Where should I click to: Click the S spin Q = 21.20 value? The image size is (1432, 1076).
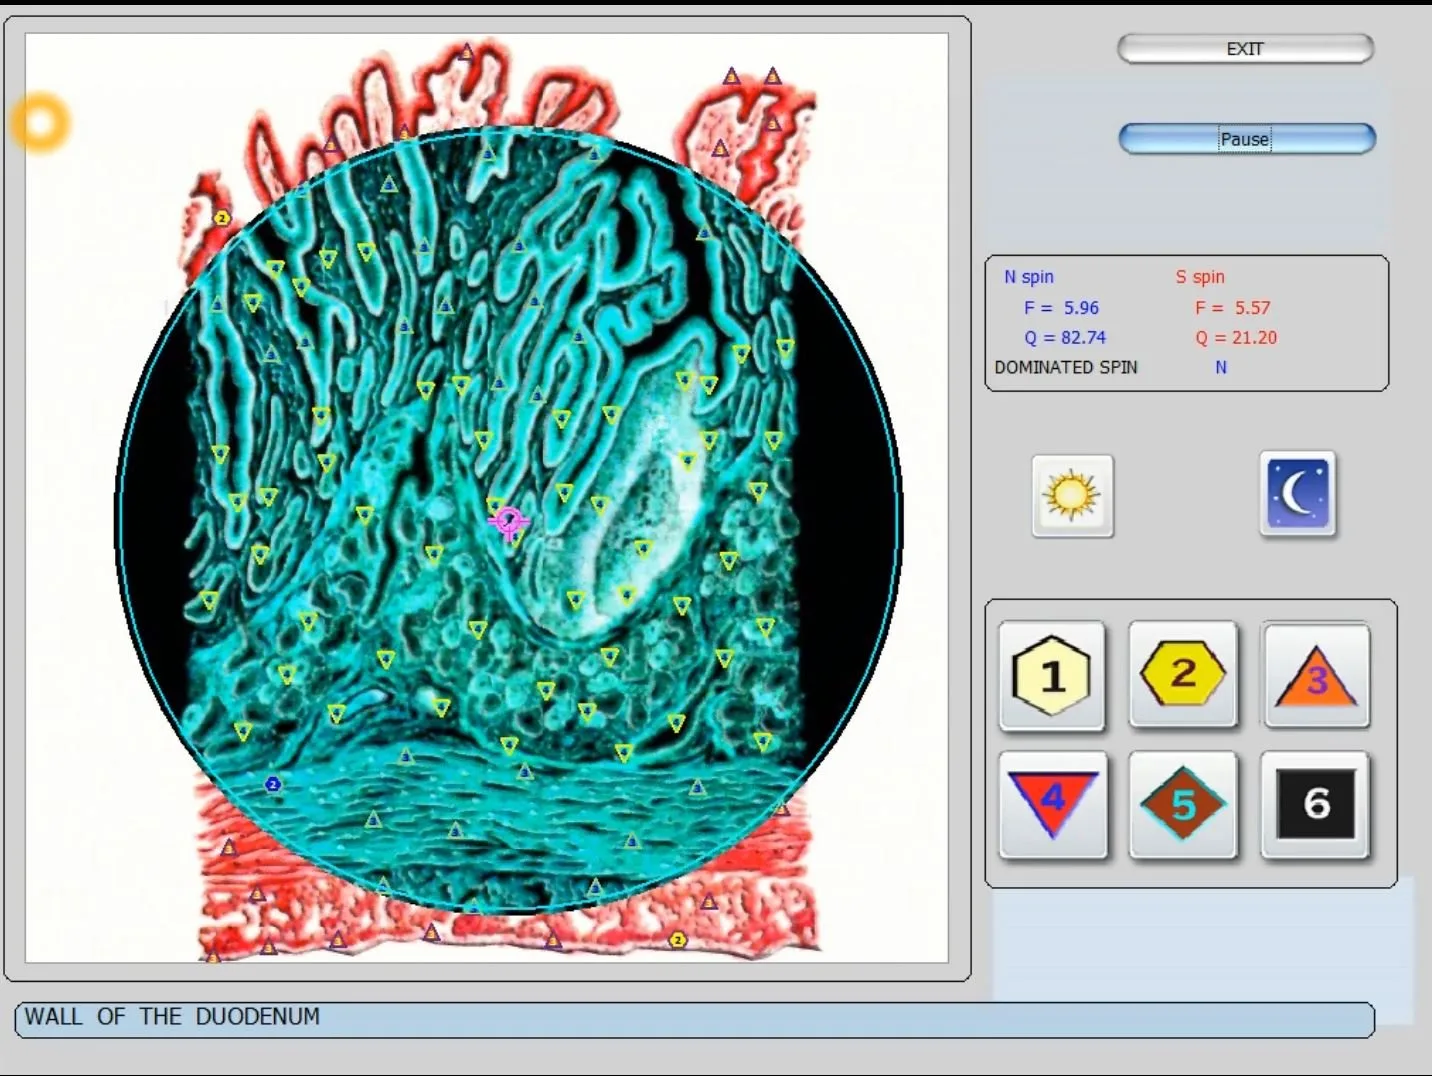[1236, 338]
